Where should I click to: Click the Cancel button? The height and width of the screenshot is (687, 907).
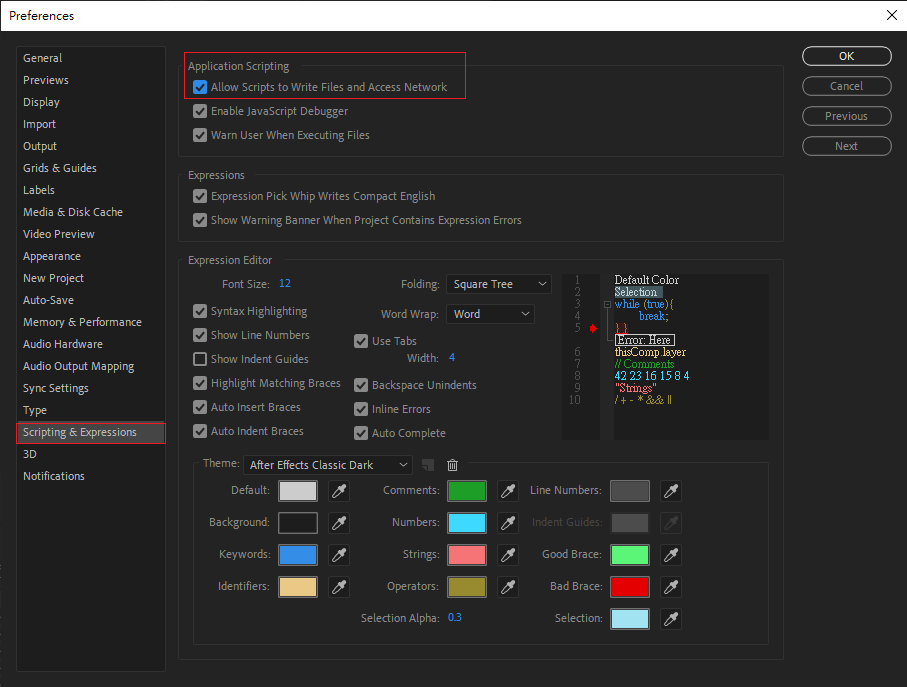point(846,86)
